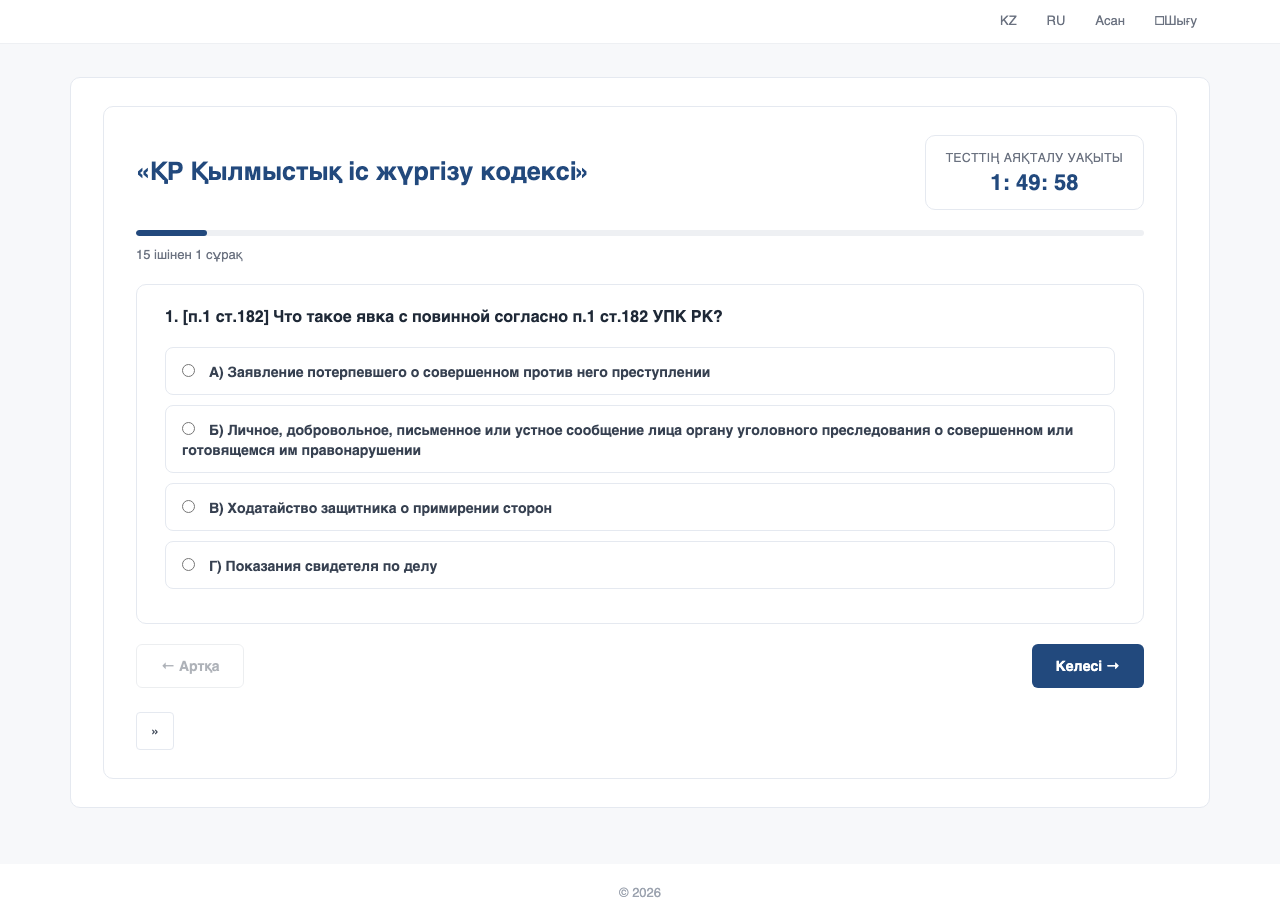Click answer text 'Показания свидетеля по делу'
This screenshot has height=923, width=1280.
(x=331, y=566)
